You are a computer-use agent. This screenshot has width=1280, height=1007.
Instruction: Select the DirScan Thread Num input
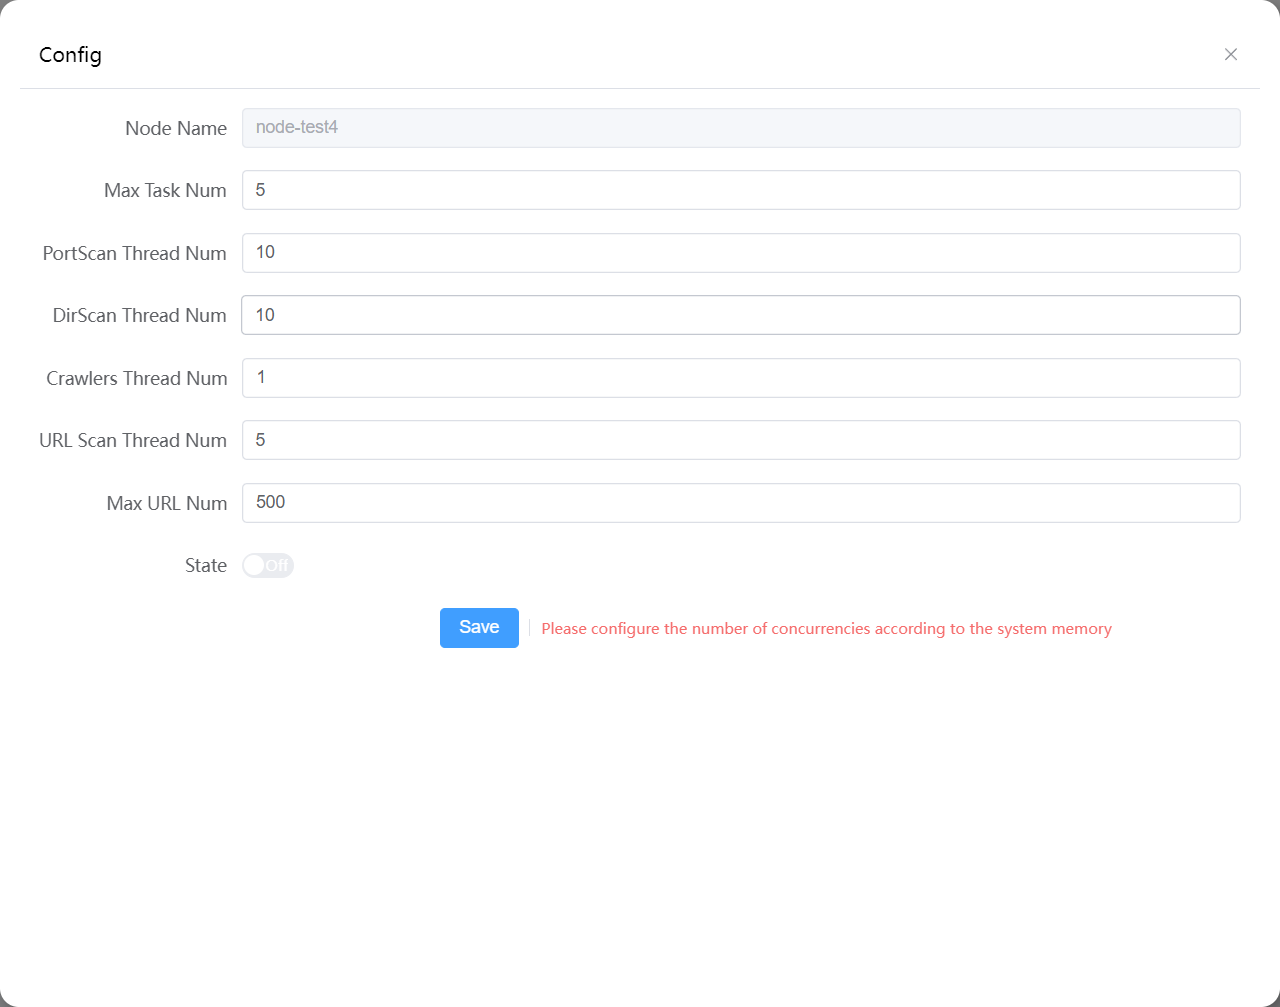(x=740, y=315)
